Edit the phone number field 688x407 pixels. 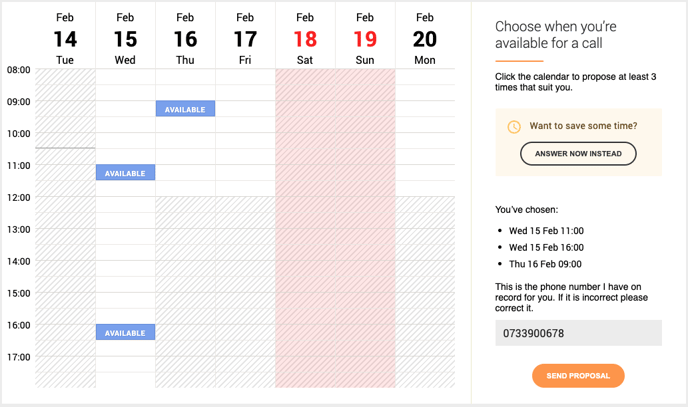point(578,333)
